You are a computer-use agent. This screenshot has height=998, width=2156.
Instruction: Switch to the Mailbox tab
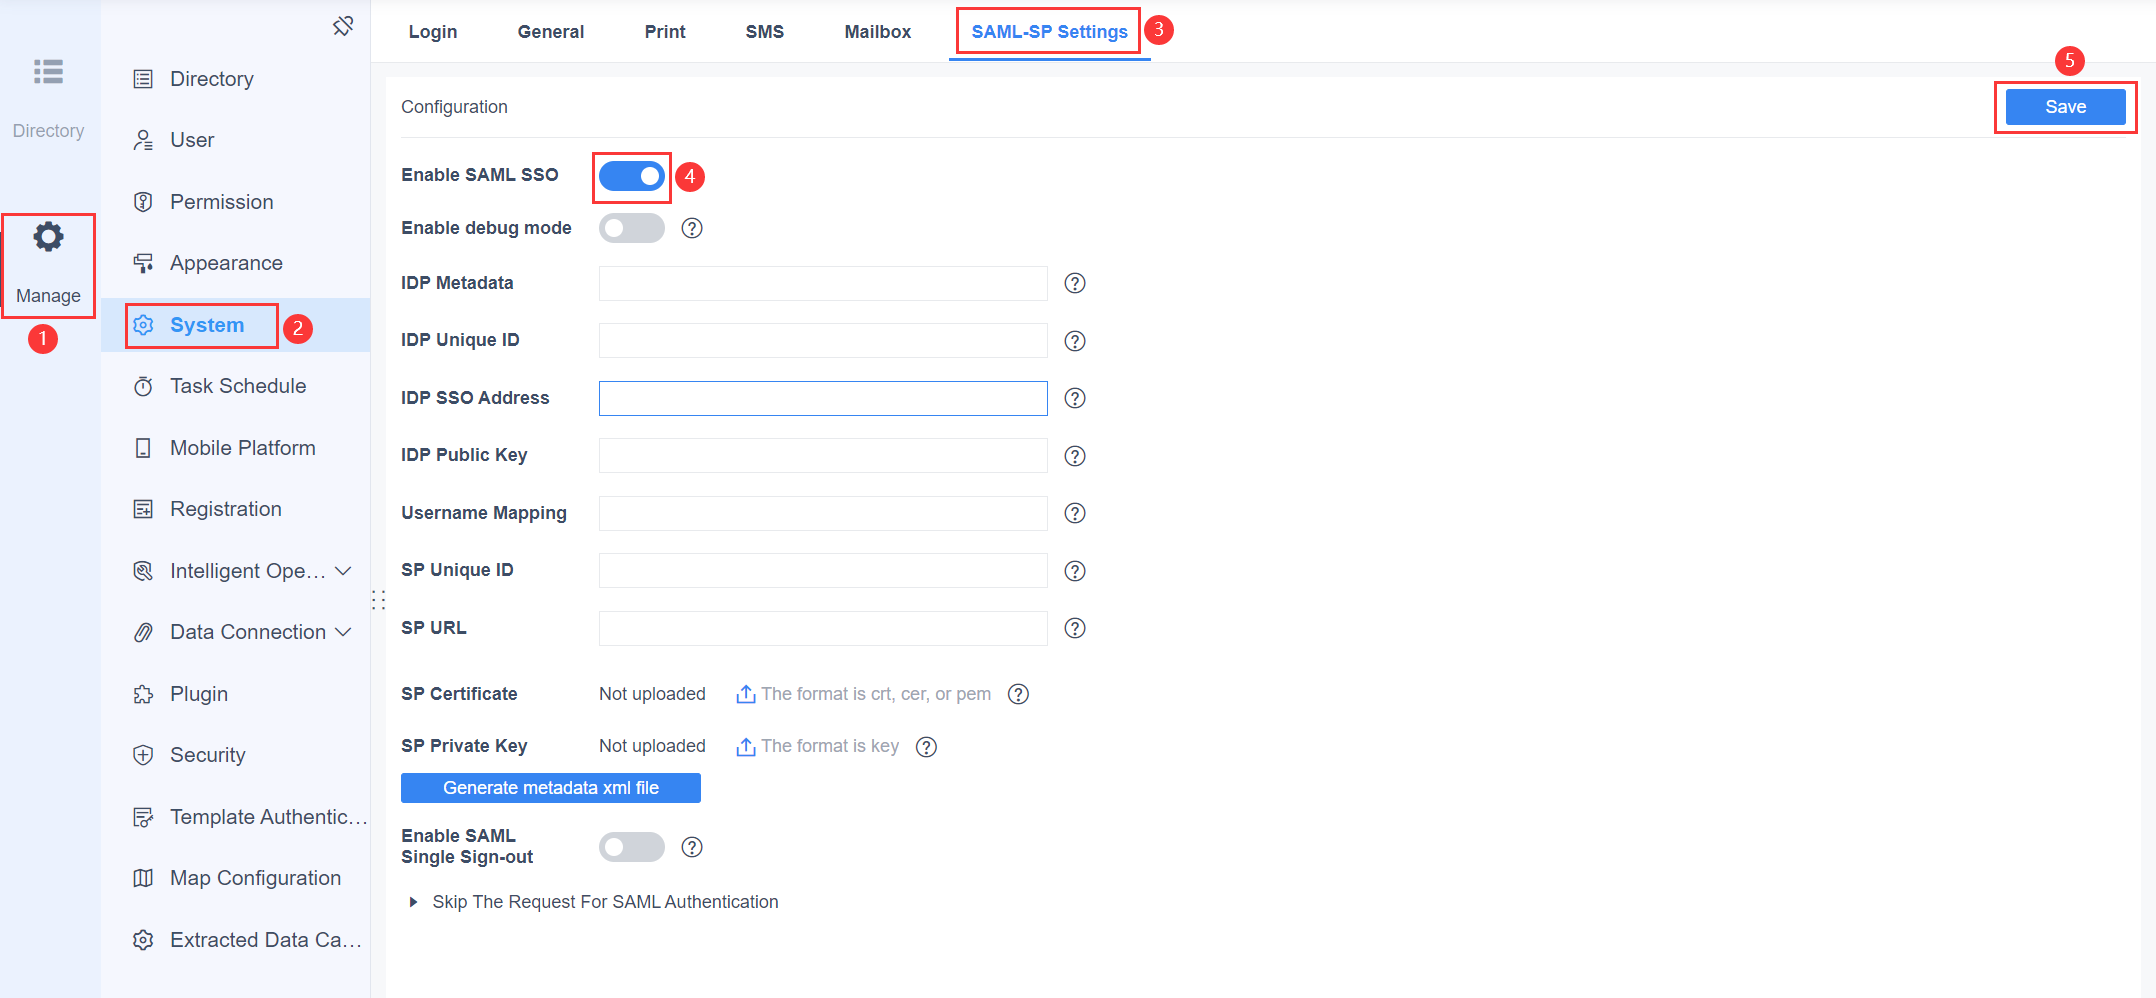coord(877,31)
